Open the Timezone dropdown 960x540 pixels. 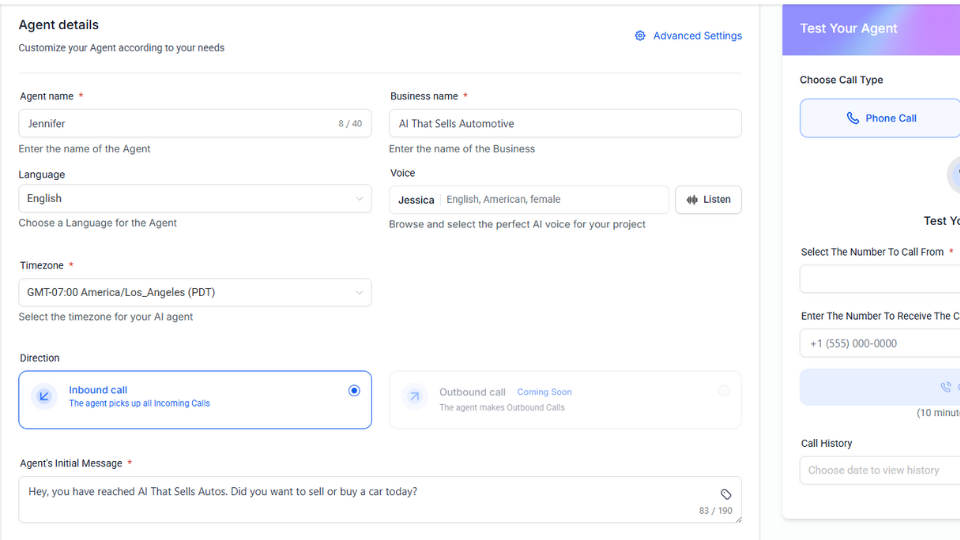point(195,292)
